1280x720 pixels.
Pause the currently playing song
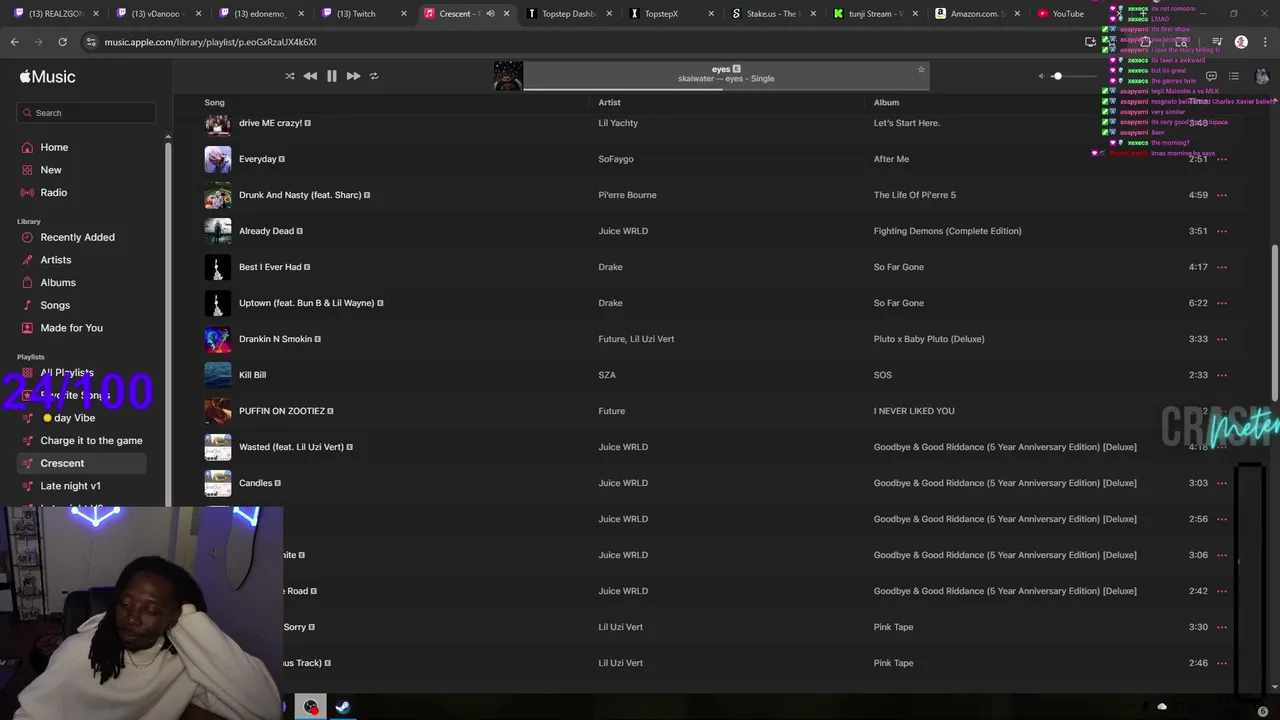[x=332, y=76]
